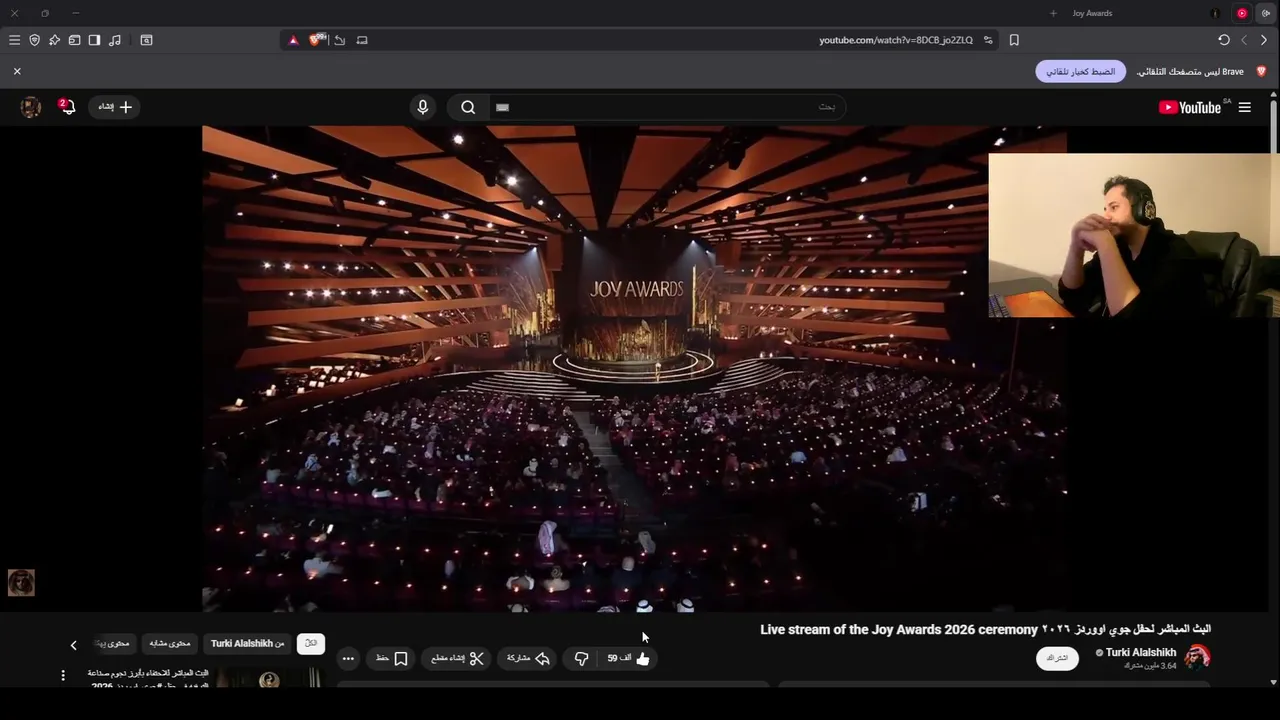The width and height of the screenshot is (1280, 720).
Task: Click the red YouTube Music icon near tabs
Action: coord(1242,13)
